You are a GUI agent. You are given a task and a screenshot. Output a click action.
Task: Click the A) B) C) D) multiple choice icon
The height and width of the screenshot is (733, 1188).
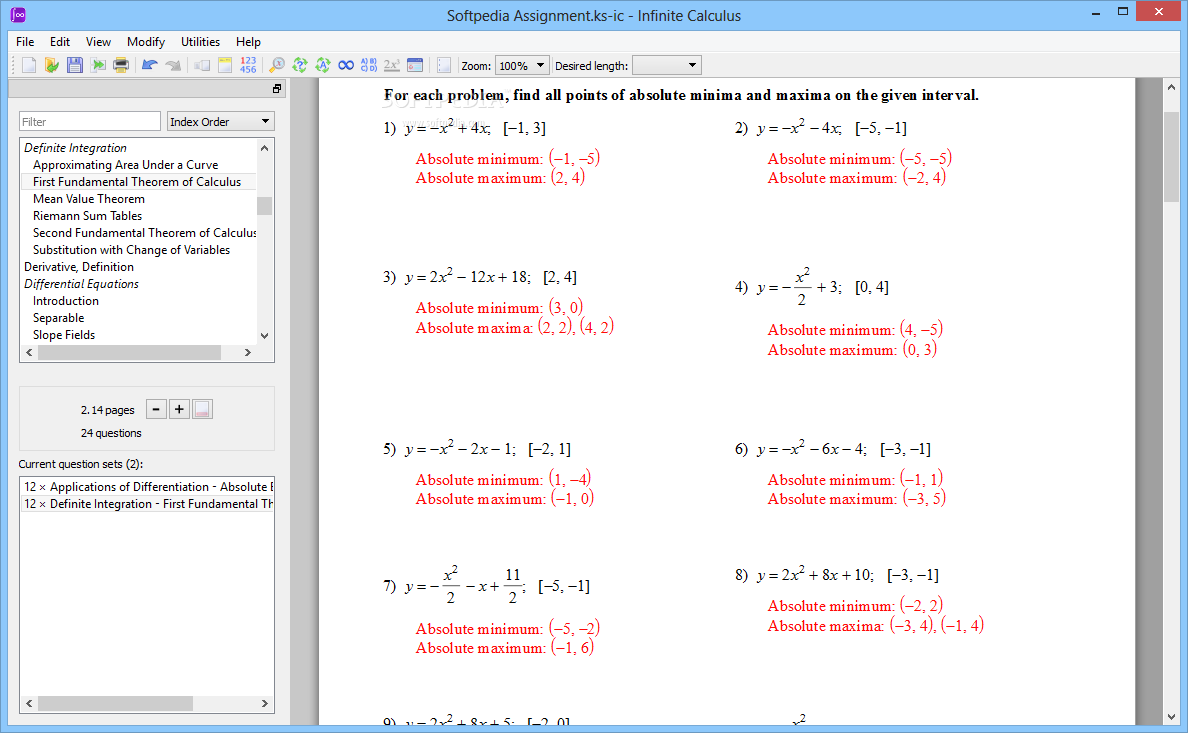(x=368, y=65)
